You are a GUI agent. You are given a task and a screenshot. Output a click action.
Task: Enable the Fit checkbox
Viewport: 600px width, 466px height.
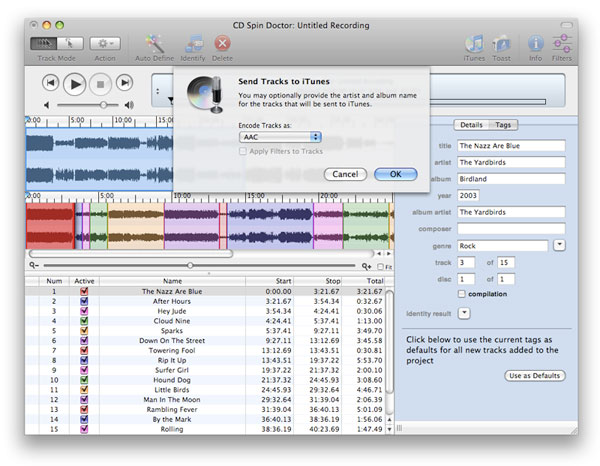click(x=380, y=267)
